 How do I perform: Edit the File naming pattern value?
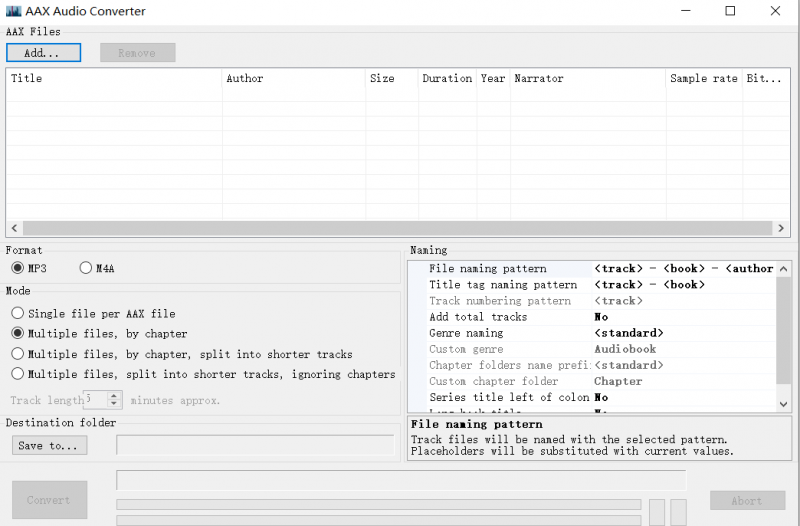[684, 269]
